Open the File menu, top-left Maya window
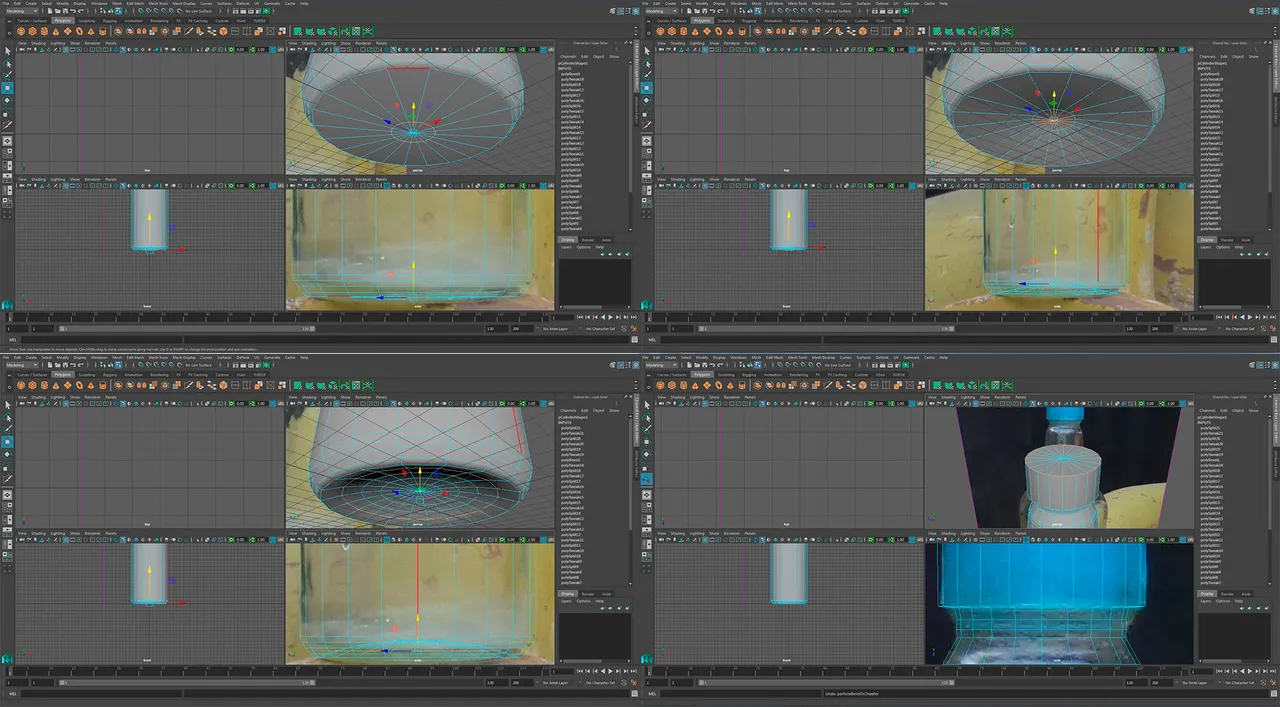This screenshot has width=1280, height=707. click(5, 4)
